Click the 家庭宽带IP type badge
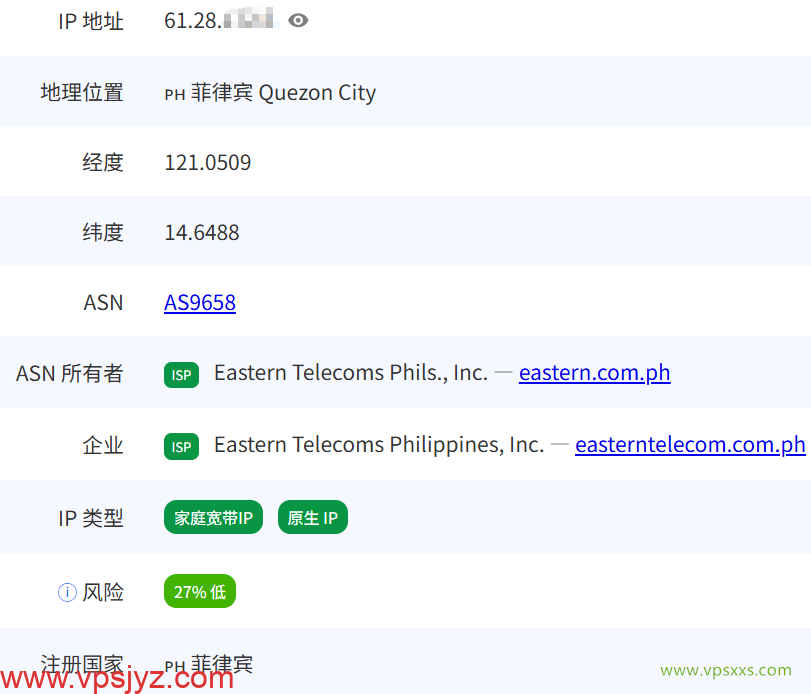The width and height of the screenshot is (811, 694). 213,517
